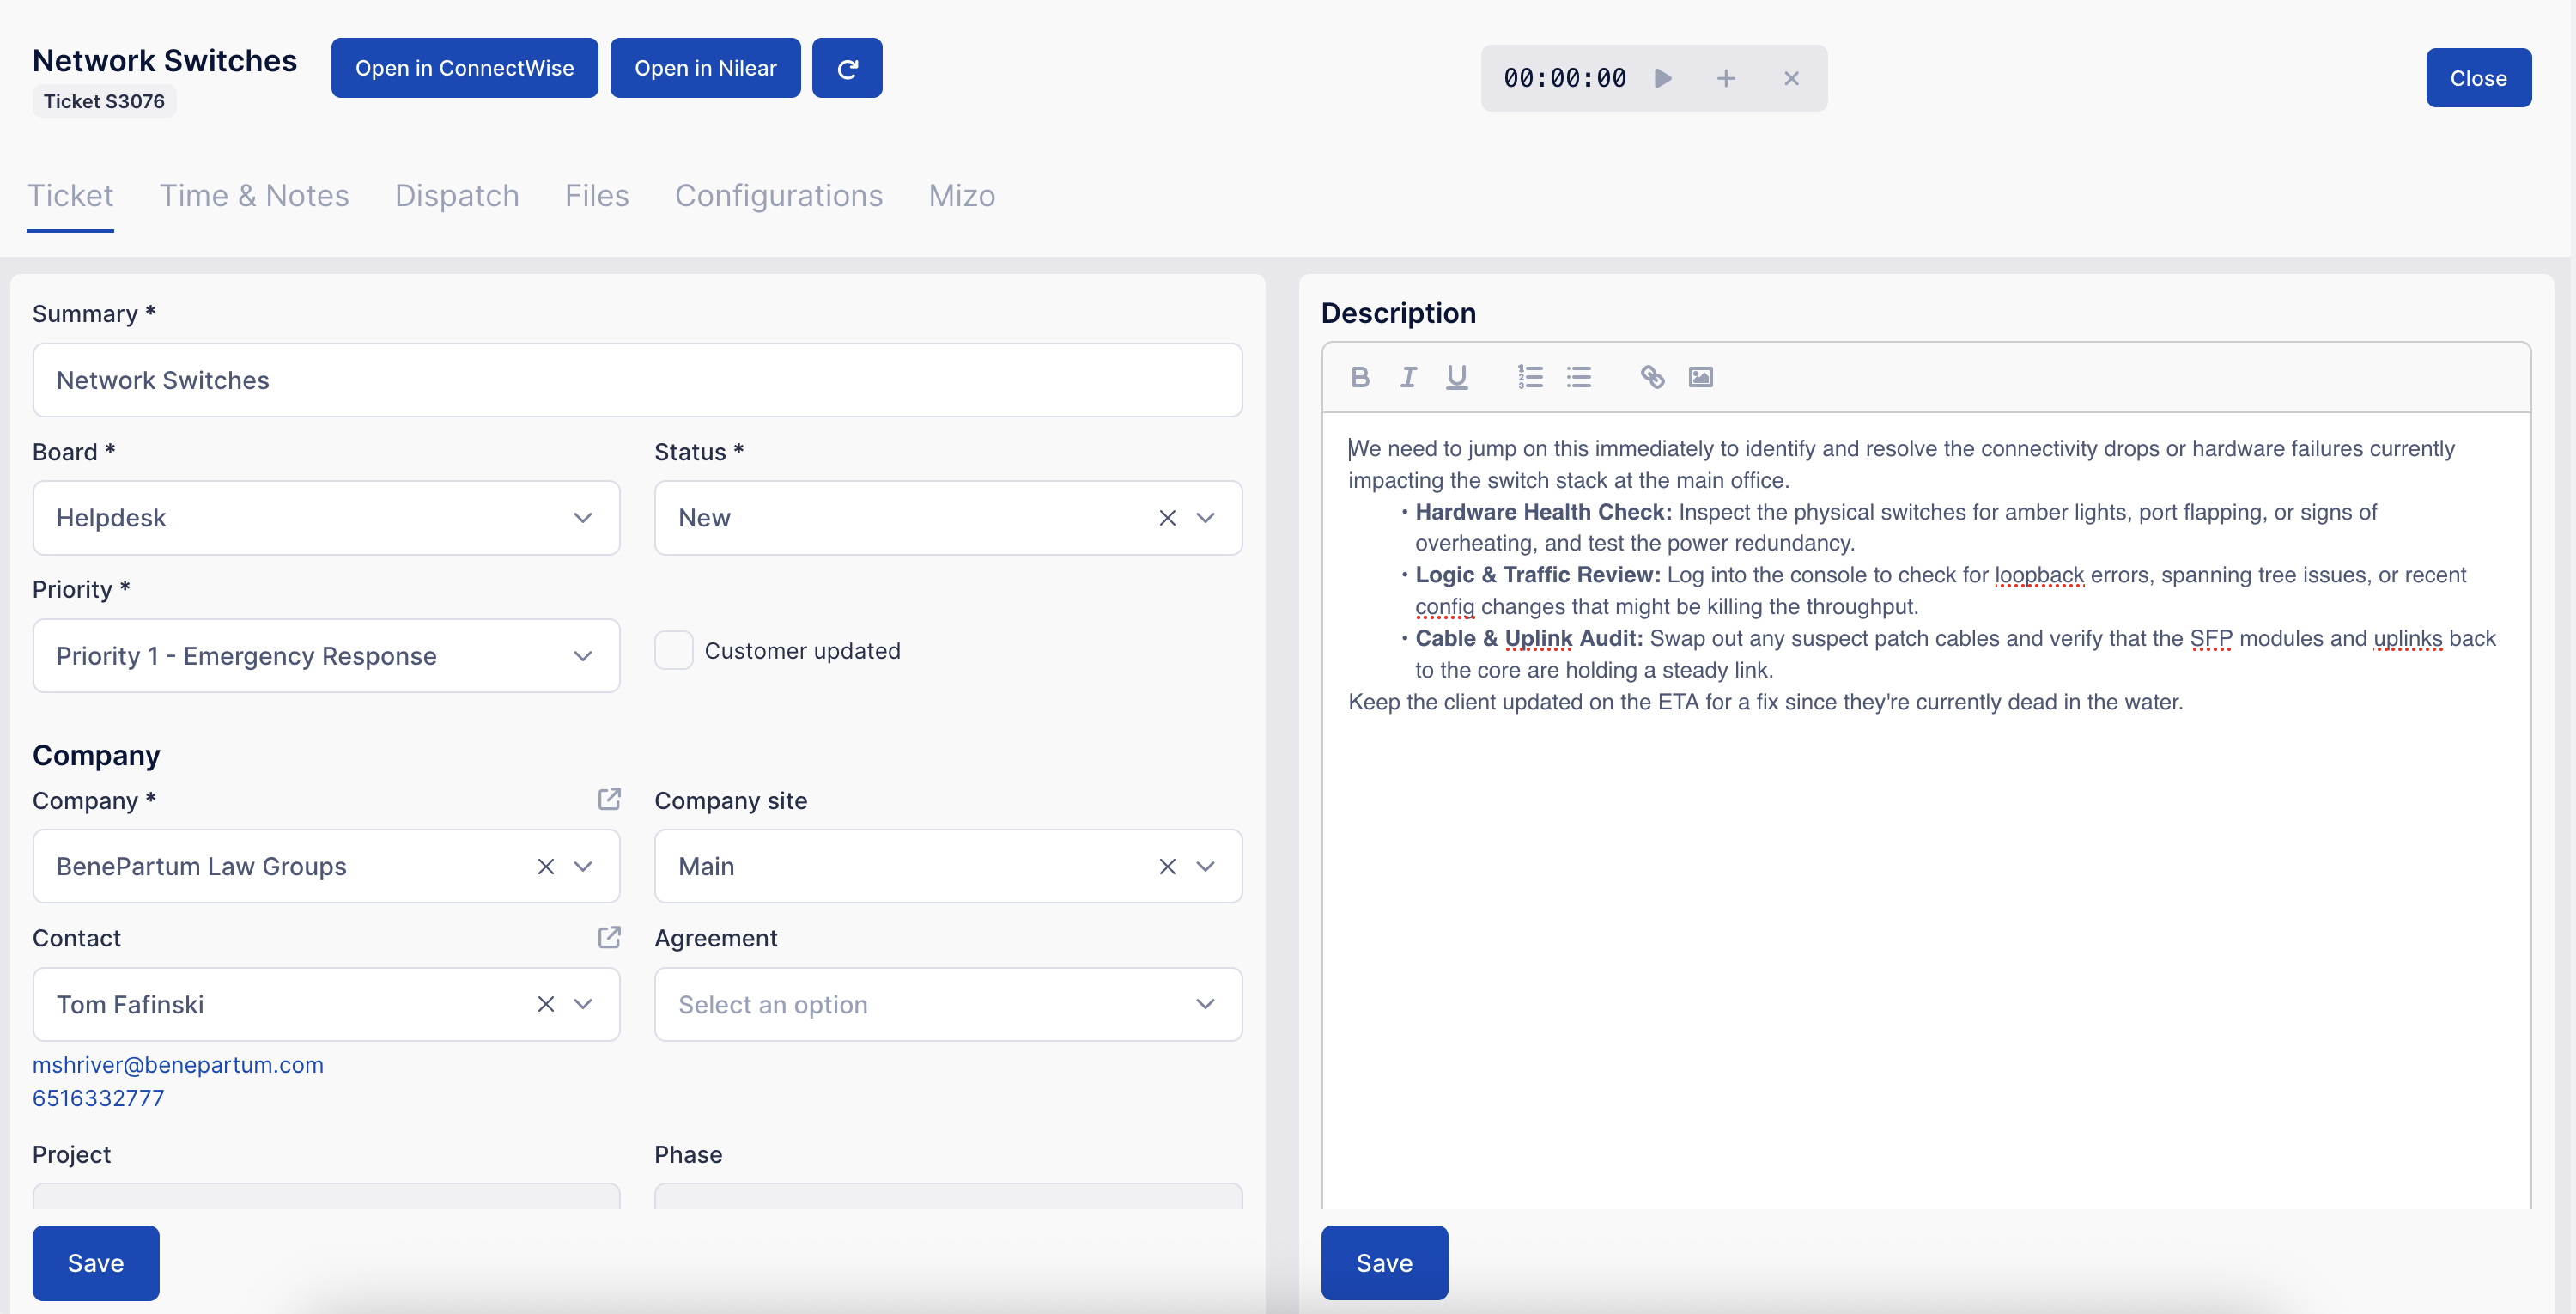
Task: Open the Contact record external link icon
Action: point(609,937)
